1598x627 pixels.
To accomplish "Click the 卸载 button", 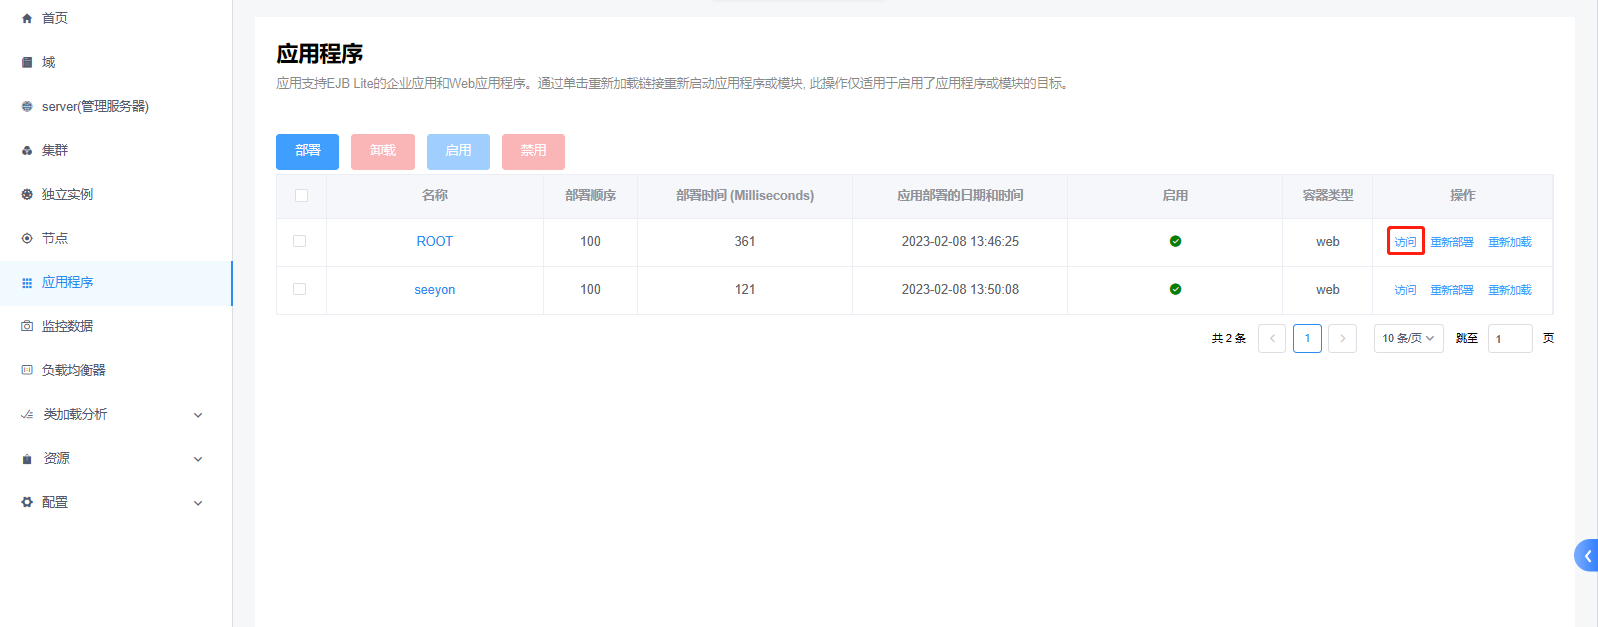I will [383, 151].
